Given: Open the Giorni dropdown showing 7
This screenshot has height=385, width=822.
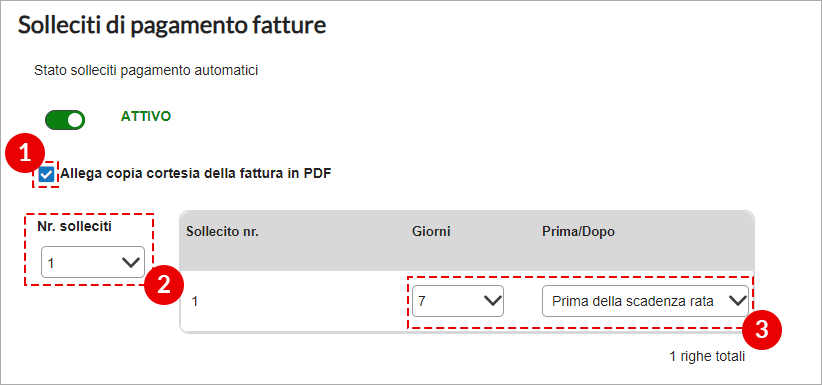Looking at the screenshot, I should click(x=458, y=301).
